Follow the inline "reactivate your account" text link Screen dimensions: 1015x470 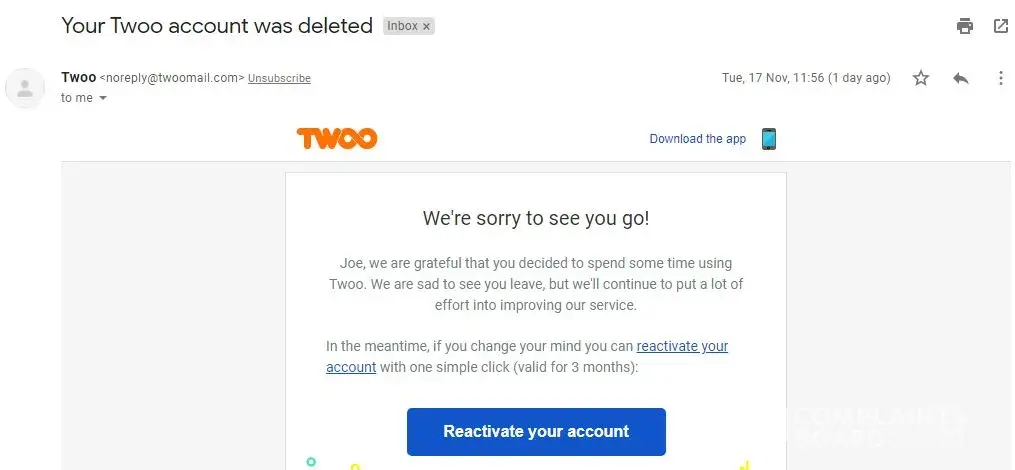point(682,346)
